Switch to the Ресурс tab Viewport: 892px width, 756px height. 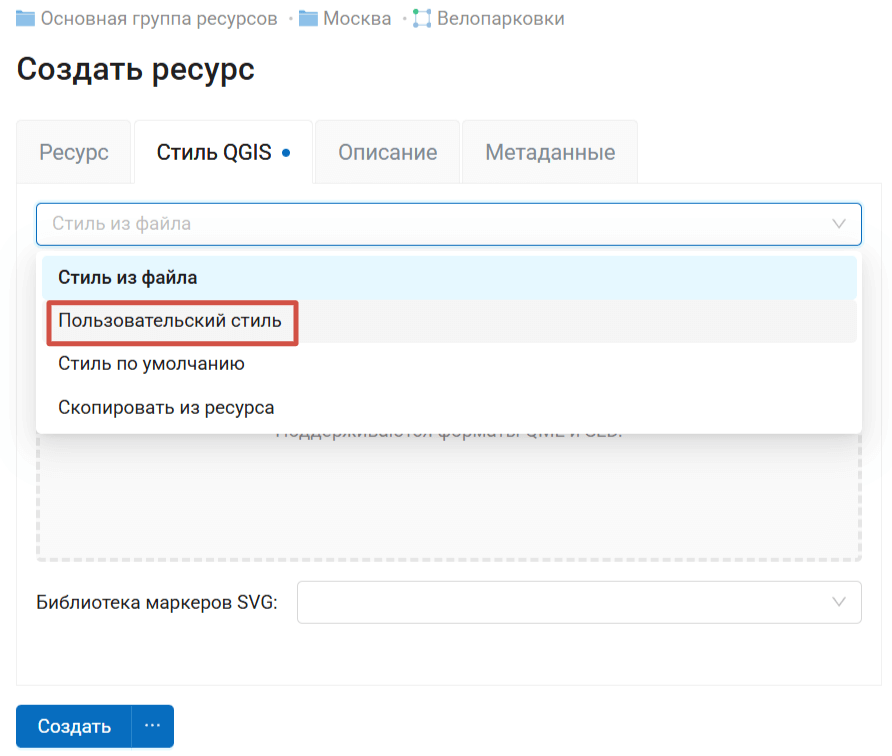coord(74,153)
